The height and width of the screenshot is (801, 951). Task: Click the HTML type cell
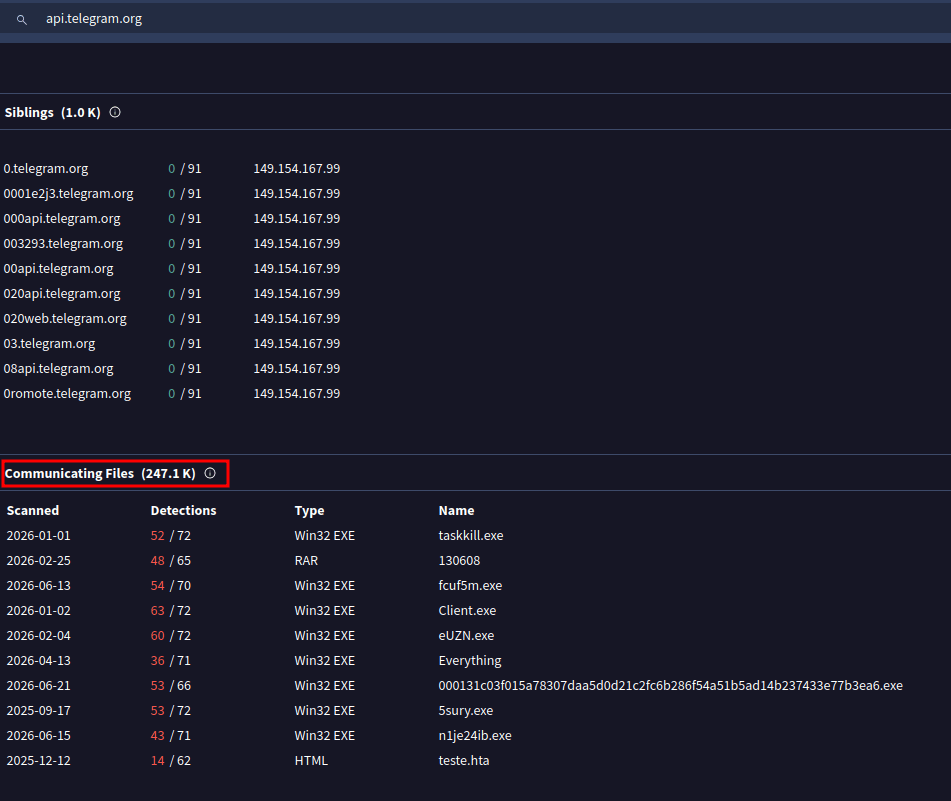(311, 760)
